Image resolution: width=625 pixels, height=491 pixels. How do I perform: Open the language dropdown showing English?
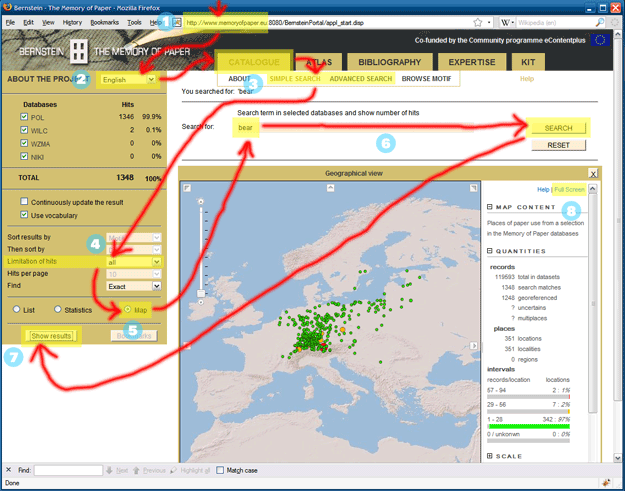[x=128, y=80]
